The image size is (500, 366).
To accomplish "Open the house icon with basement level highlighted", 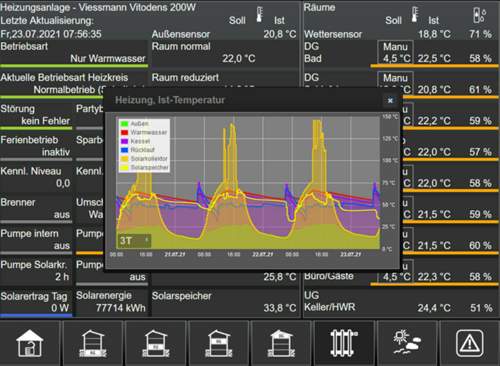I will tap(93, 343).
